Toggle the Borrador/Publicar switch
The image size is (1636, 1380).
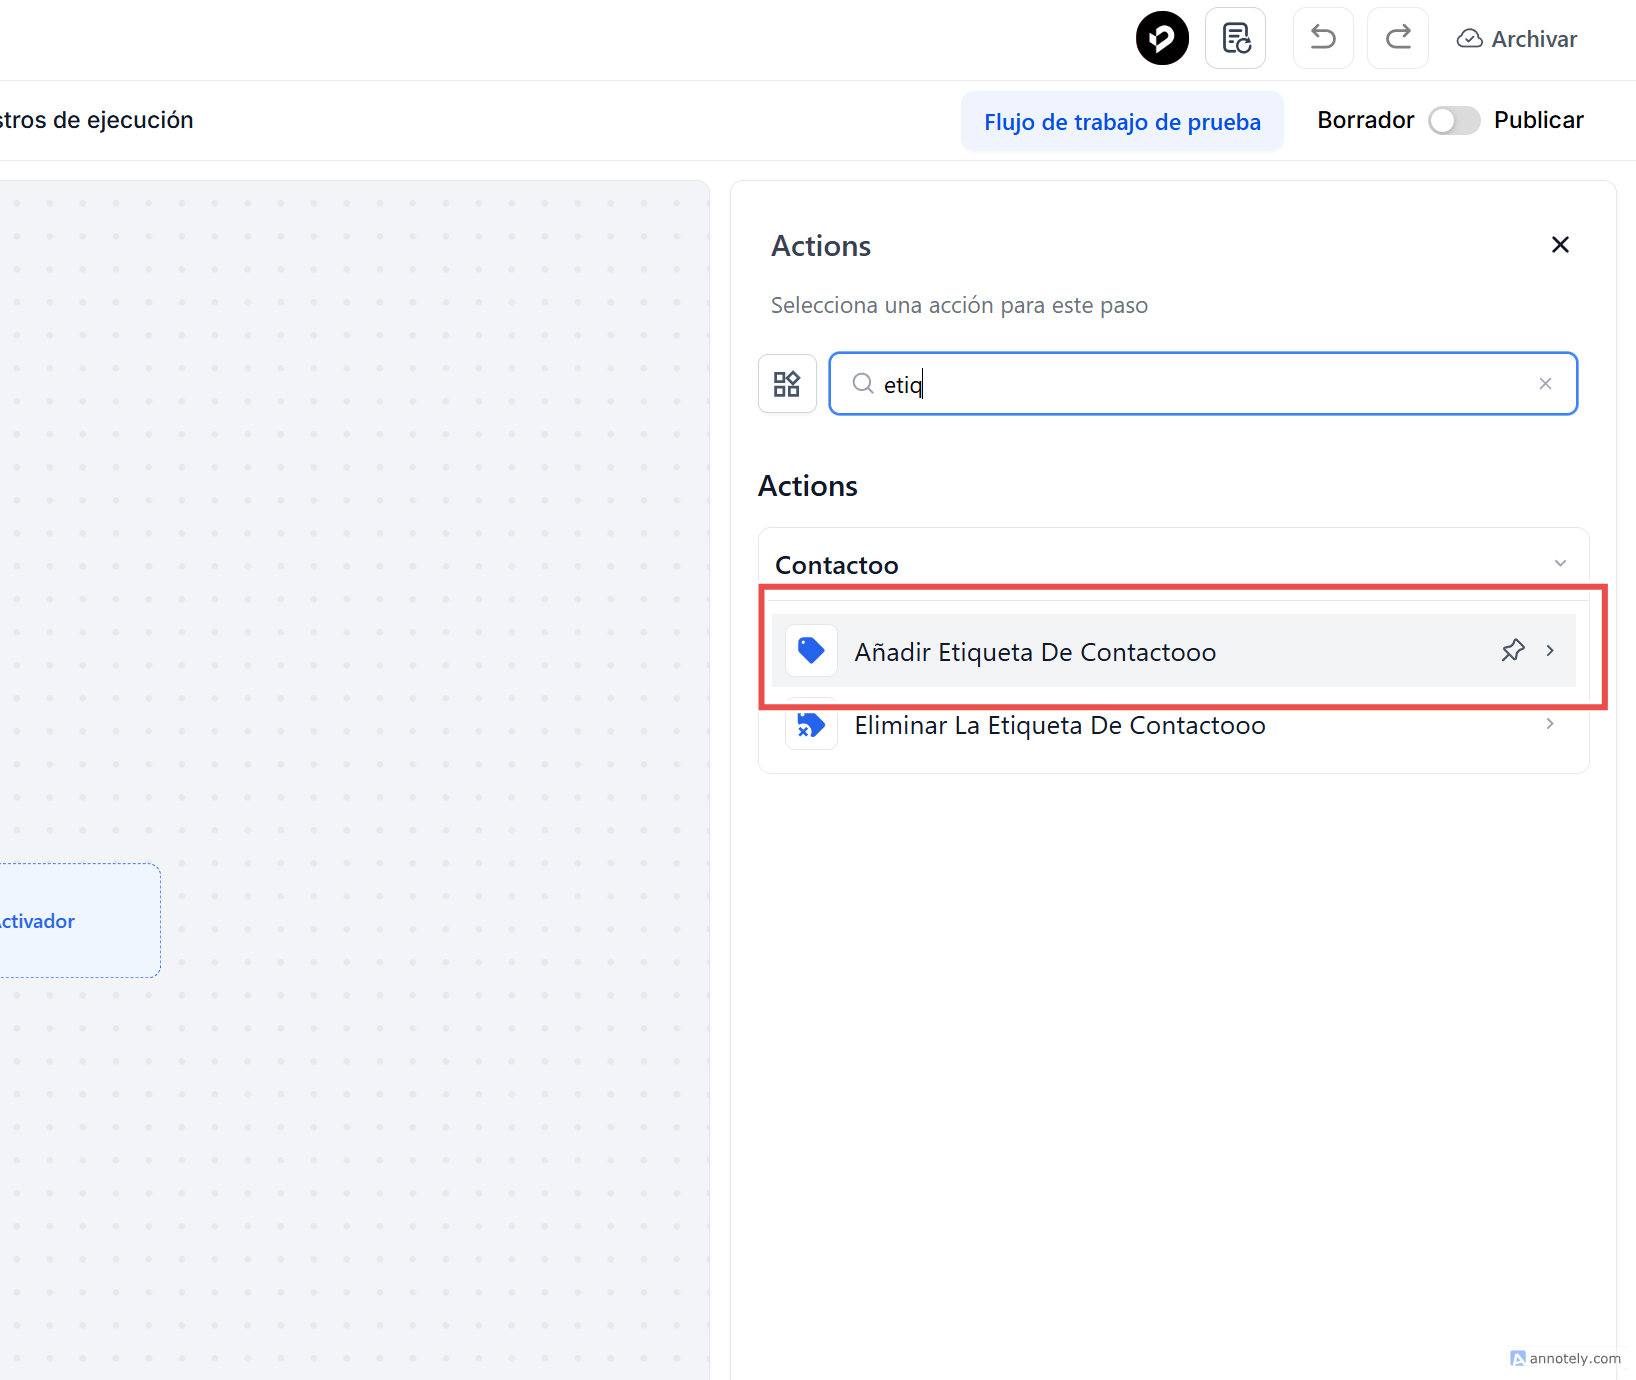pos(1453,121)
